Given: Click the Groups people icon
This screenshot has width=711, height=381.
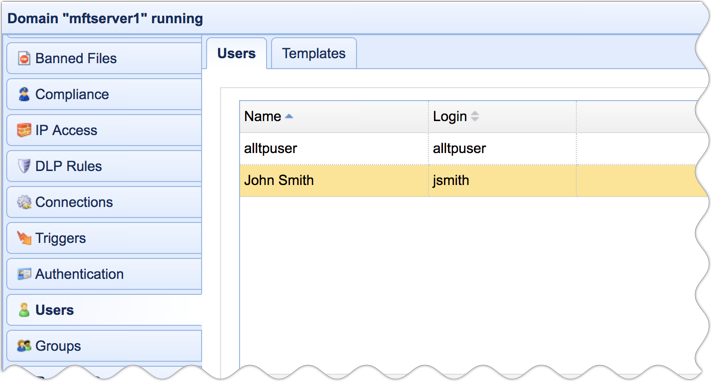Looking at the screenshot, I should pyautogui.click(x=24, y=346).
